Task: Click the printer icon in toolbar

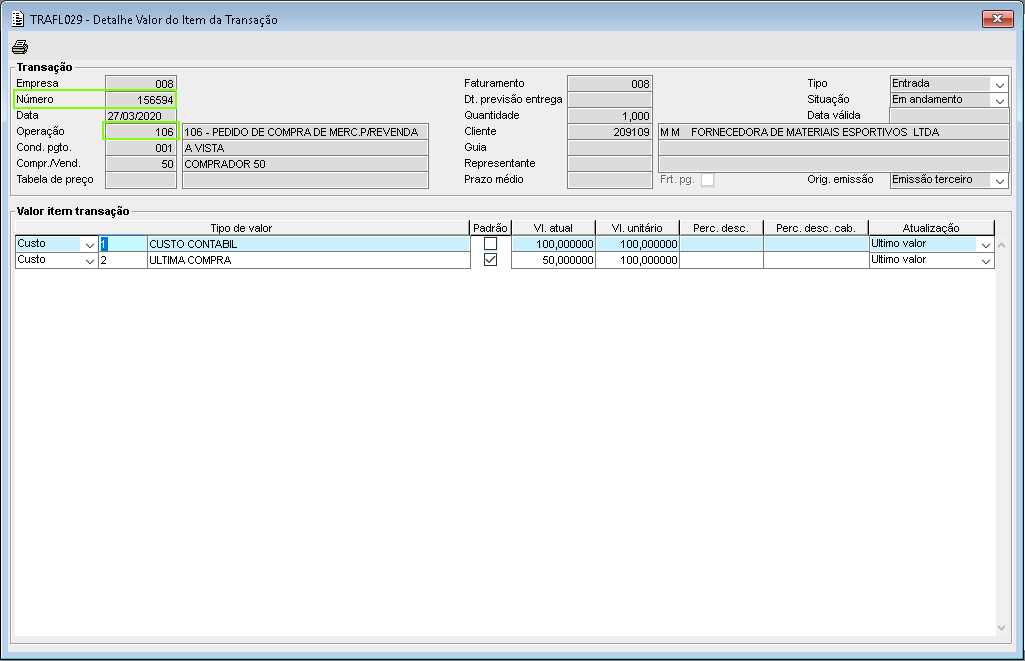Action: click(20, 47)
